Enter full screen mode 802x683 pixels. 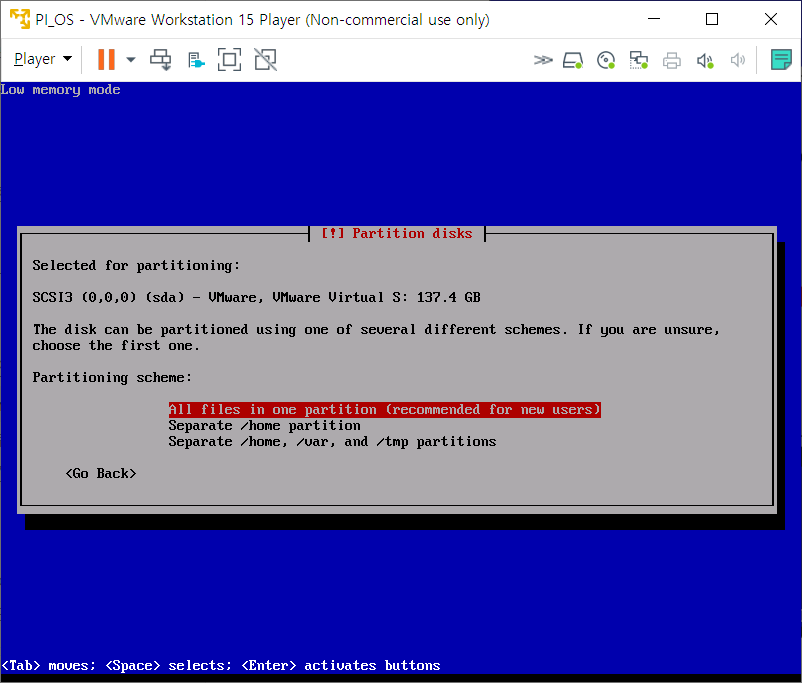(x=230, y=60)
